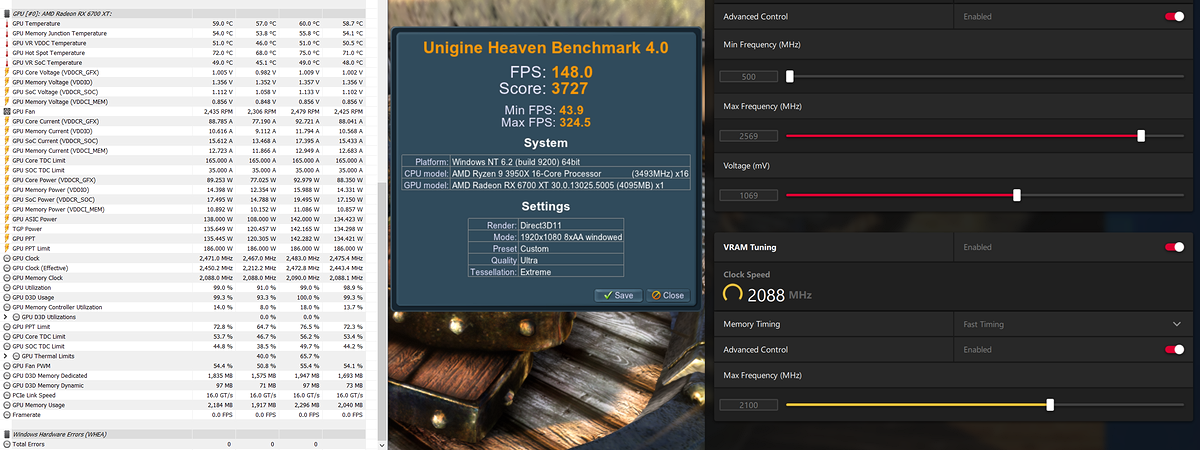
Task: Click the circle icon for GPU Memory Clock
Action: click(7, 277)
